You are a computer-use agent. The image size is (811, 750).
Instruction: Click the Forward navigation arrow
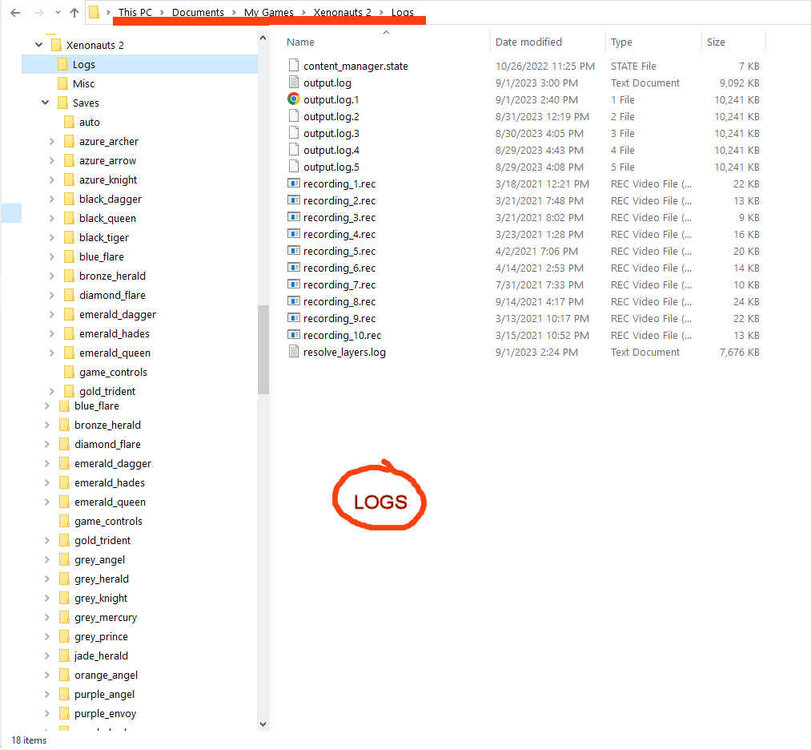coord(39,12)
